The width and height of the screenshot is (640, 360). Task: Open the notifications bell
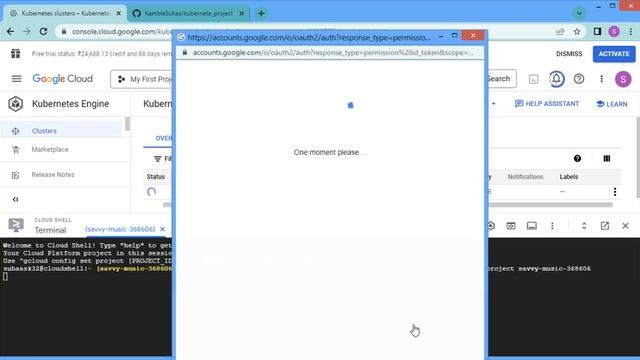pos(556,79)
